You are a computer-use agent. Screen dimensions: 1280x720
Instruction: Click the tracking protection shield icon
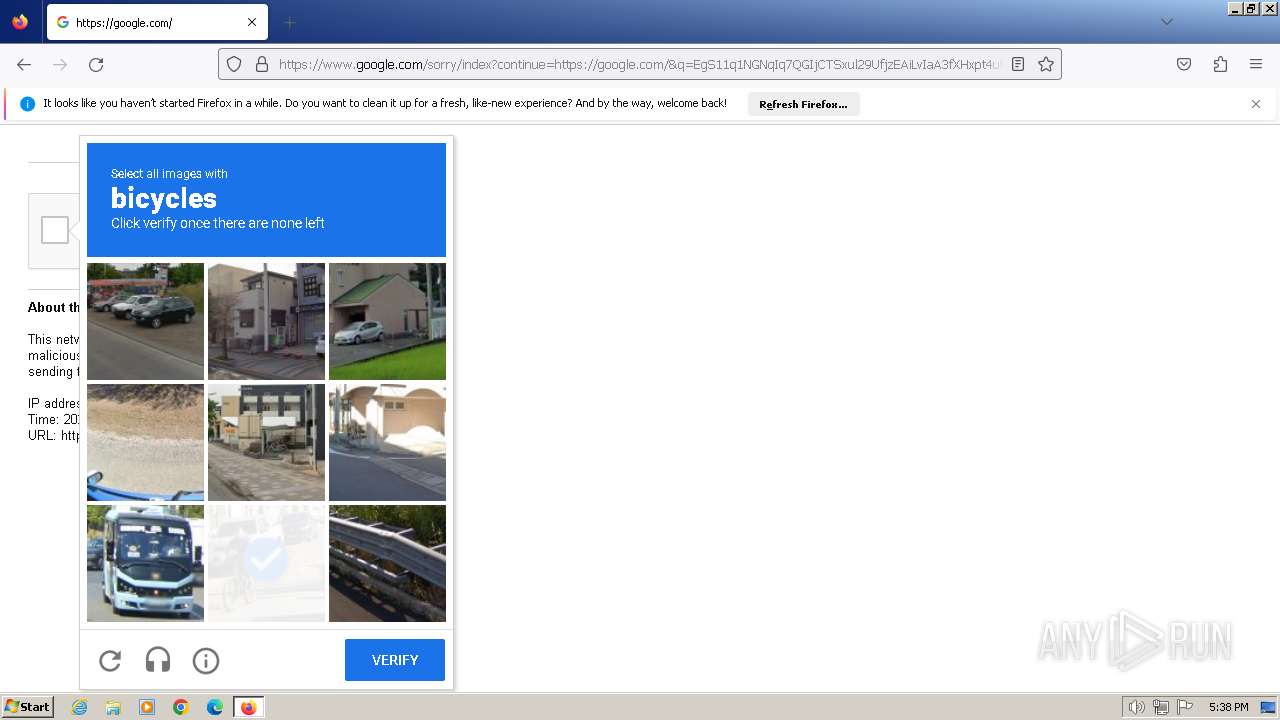click(x=234, y=64)
